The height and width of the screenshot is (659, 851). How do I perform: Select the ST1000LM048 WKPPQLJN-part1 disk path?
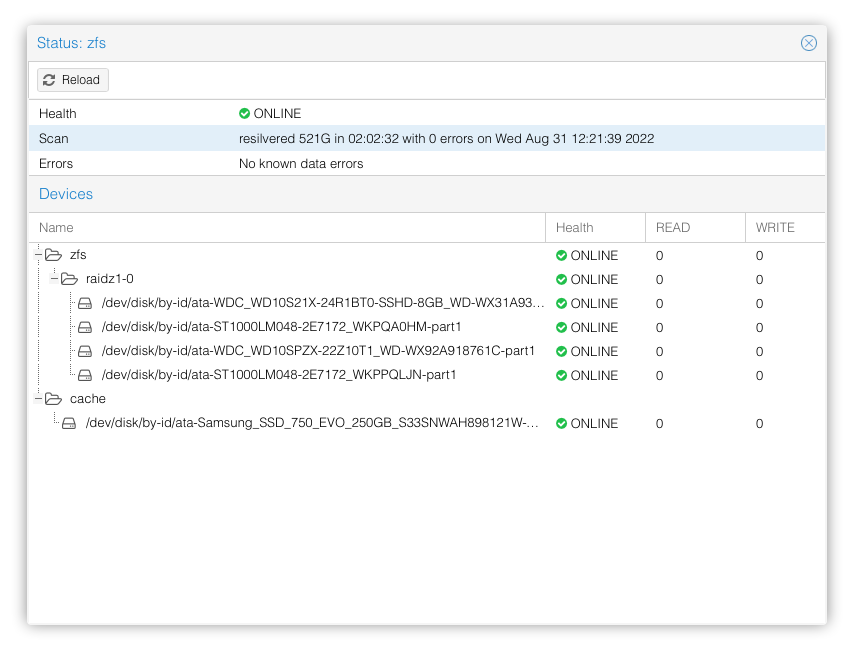click(279, 375)
